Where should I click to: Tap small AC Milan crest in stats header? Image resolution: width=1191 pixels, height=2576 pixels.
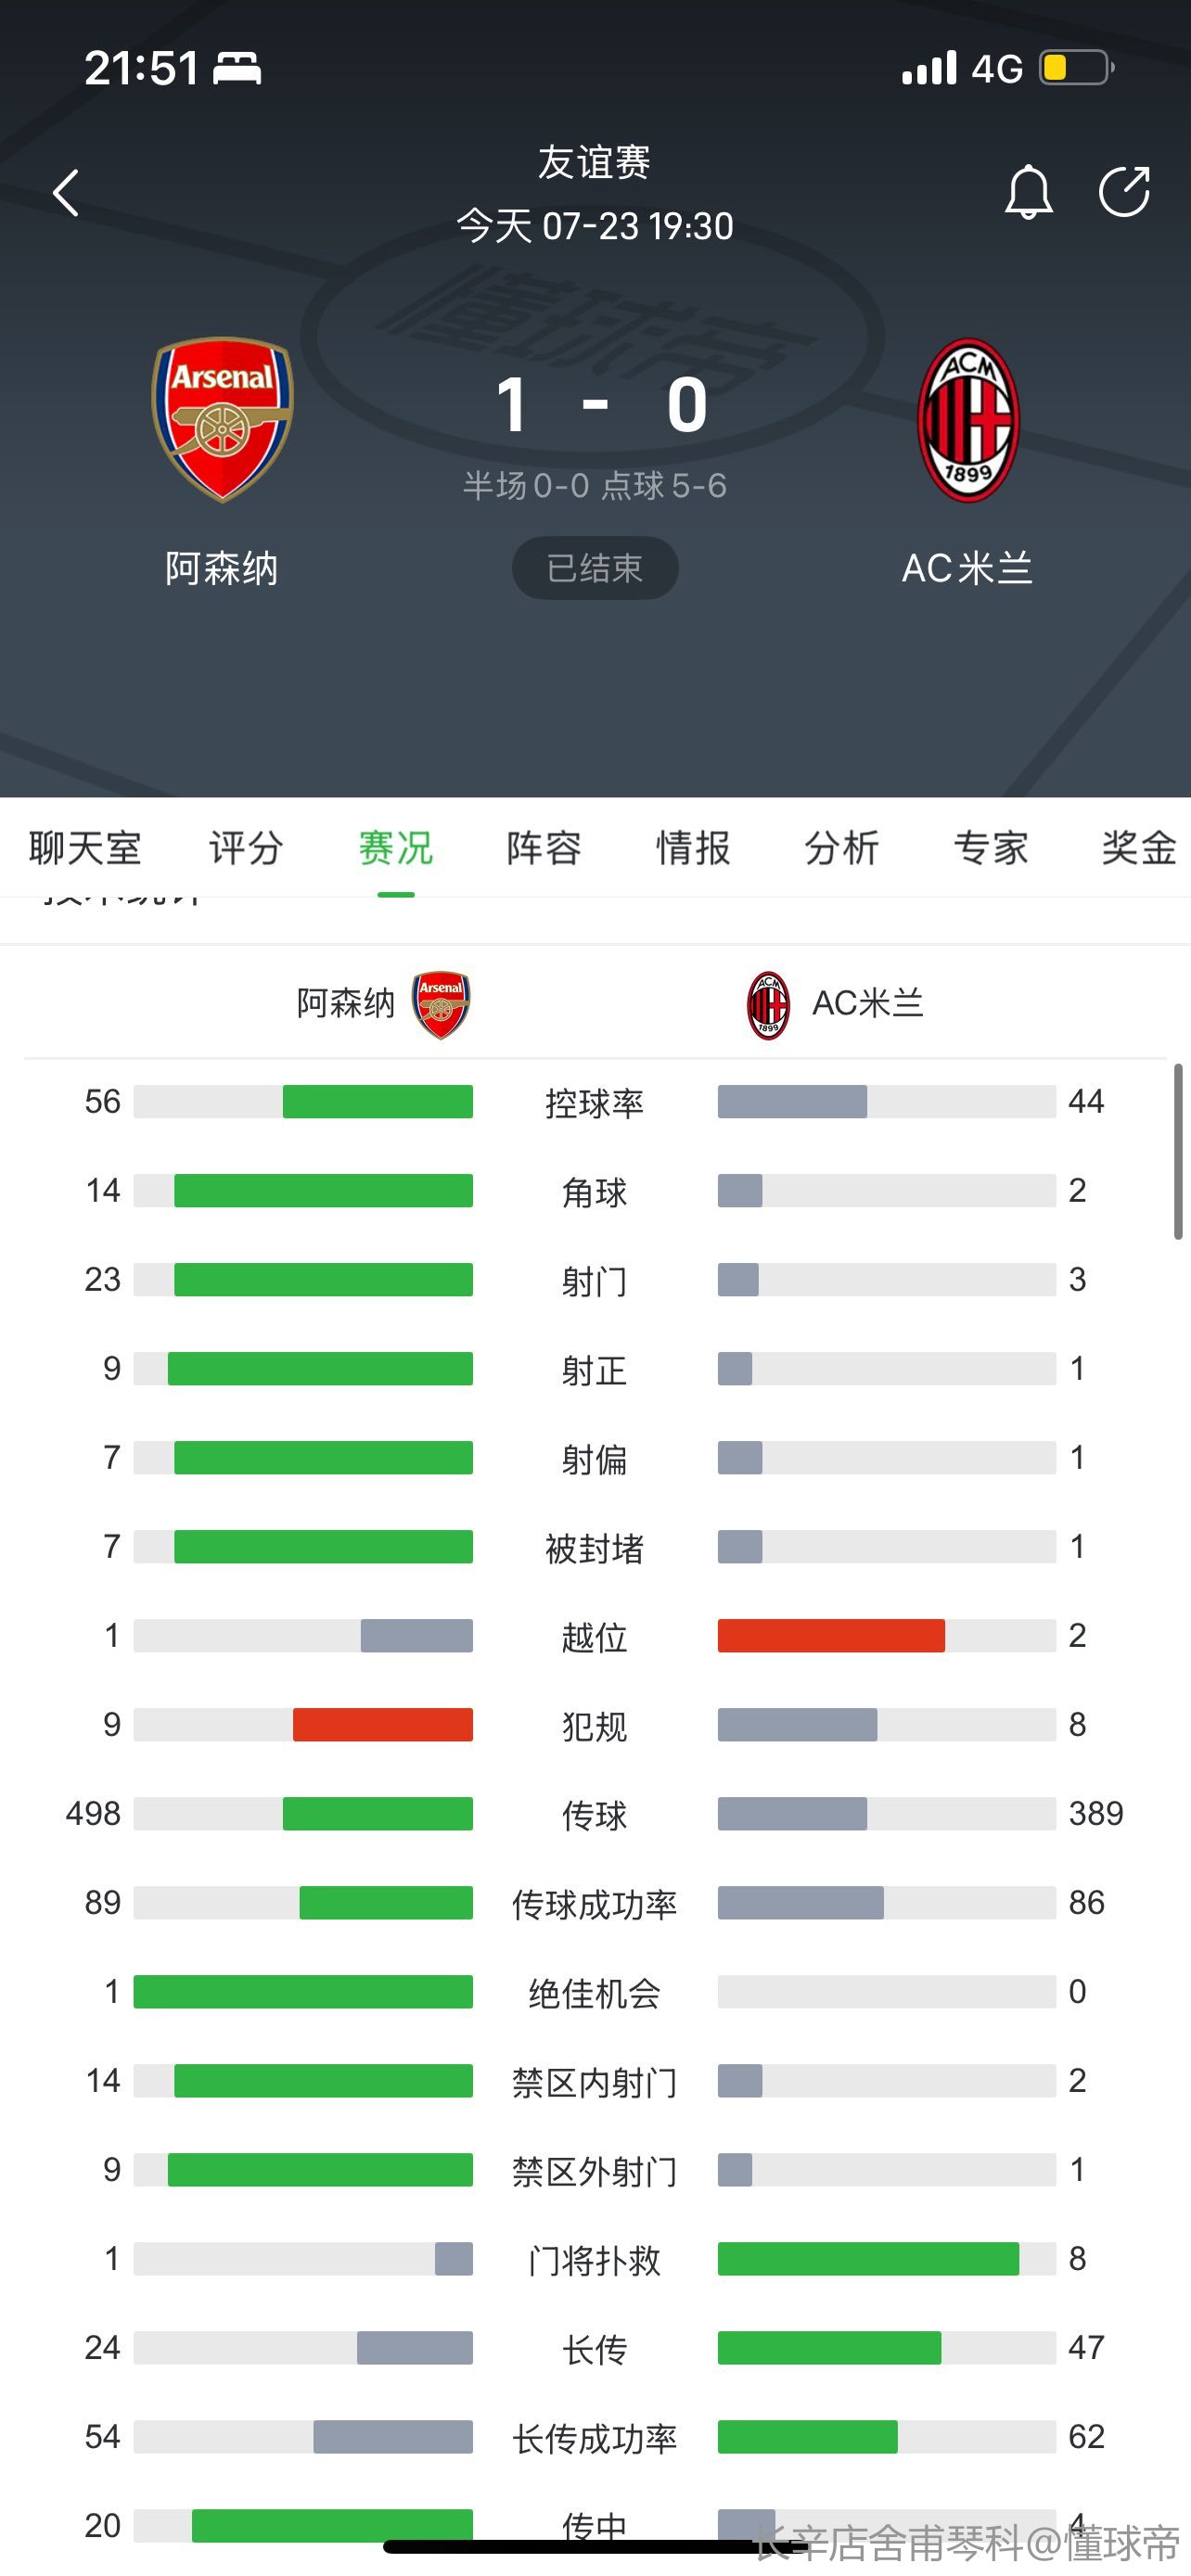[768, 1005]
